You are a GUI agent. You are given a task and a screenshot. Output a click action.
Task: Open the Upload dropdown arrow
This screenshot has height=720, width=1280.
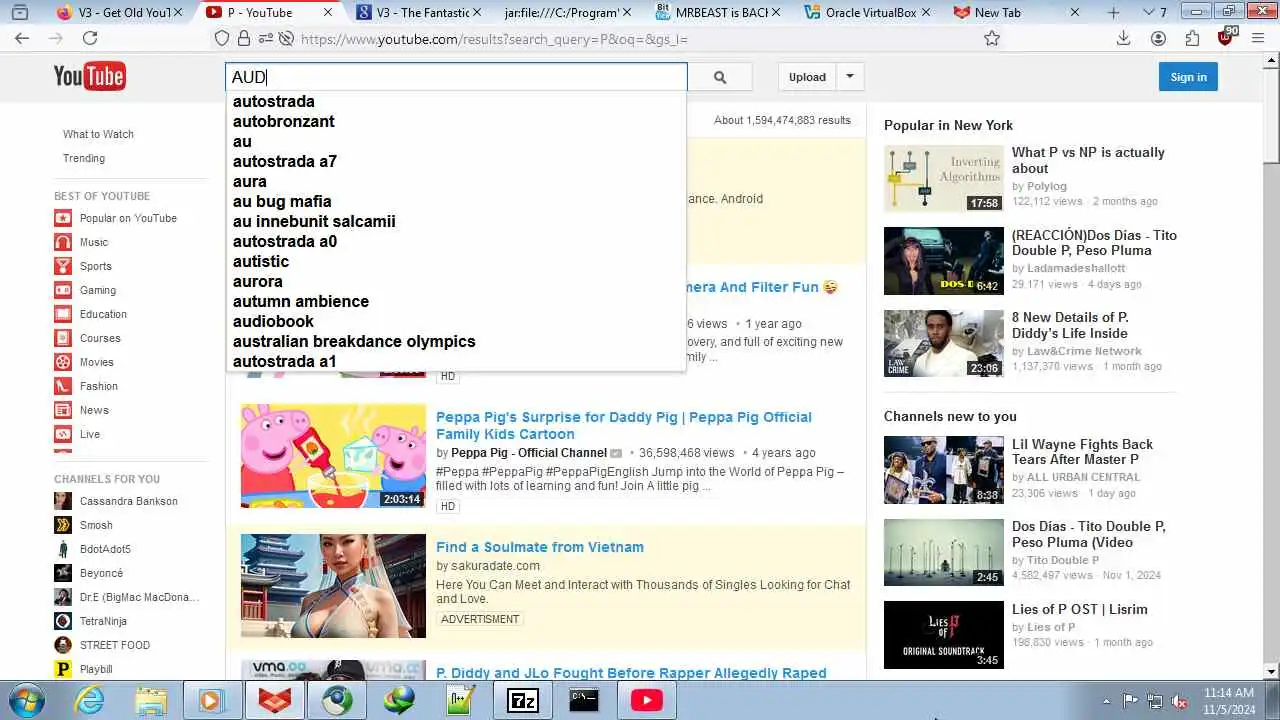[x=850, y=77]
